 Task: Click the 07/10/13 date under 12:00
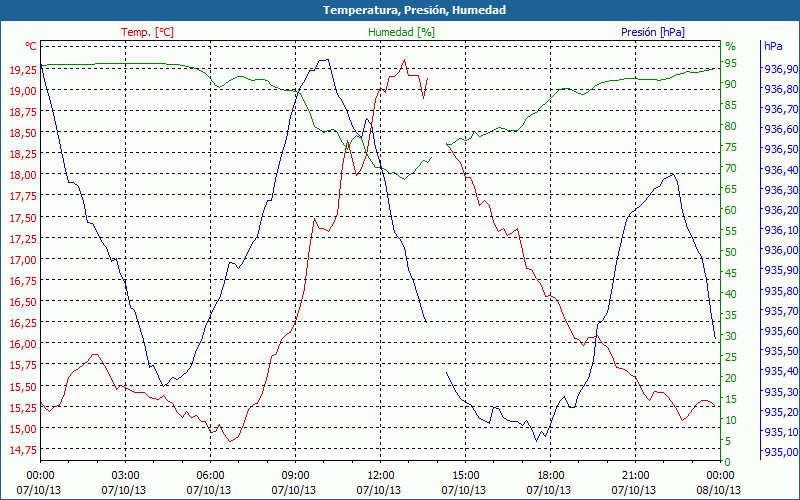[379, 490]
